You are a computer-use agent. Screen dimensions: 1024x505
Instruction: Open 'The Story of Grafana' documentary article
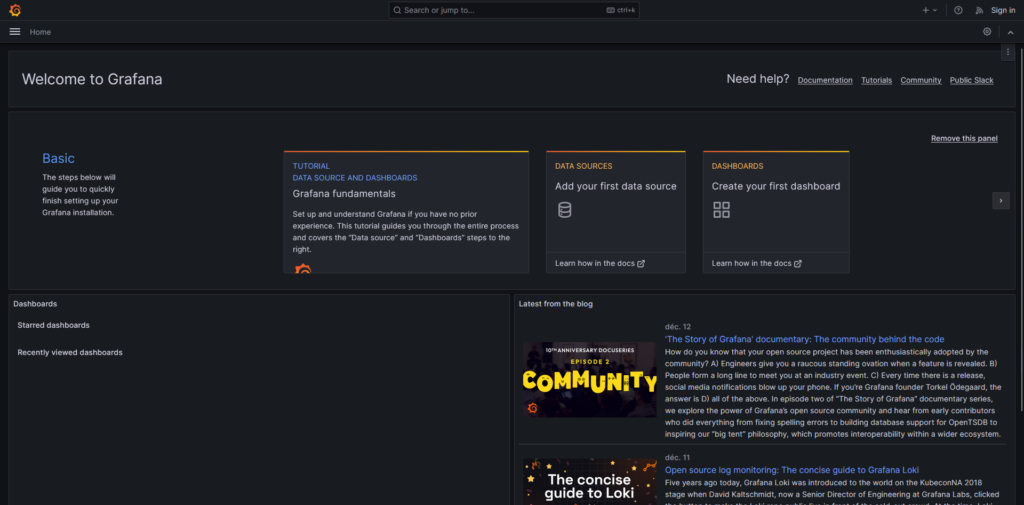pyautogui.click(x=805, y=339)
